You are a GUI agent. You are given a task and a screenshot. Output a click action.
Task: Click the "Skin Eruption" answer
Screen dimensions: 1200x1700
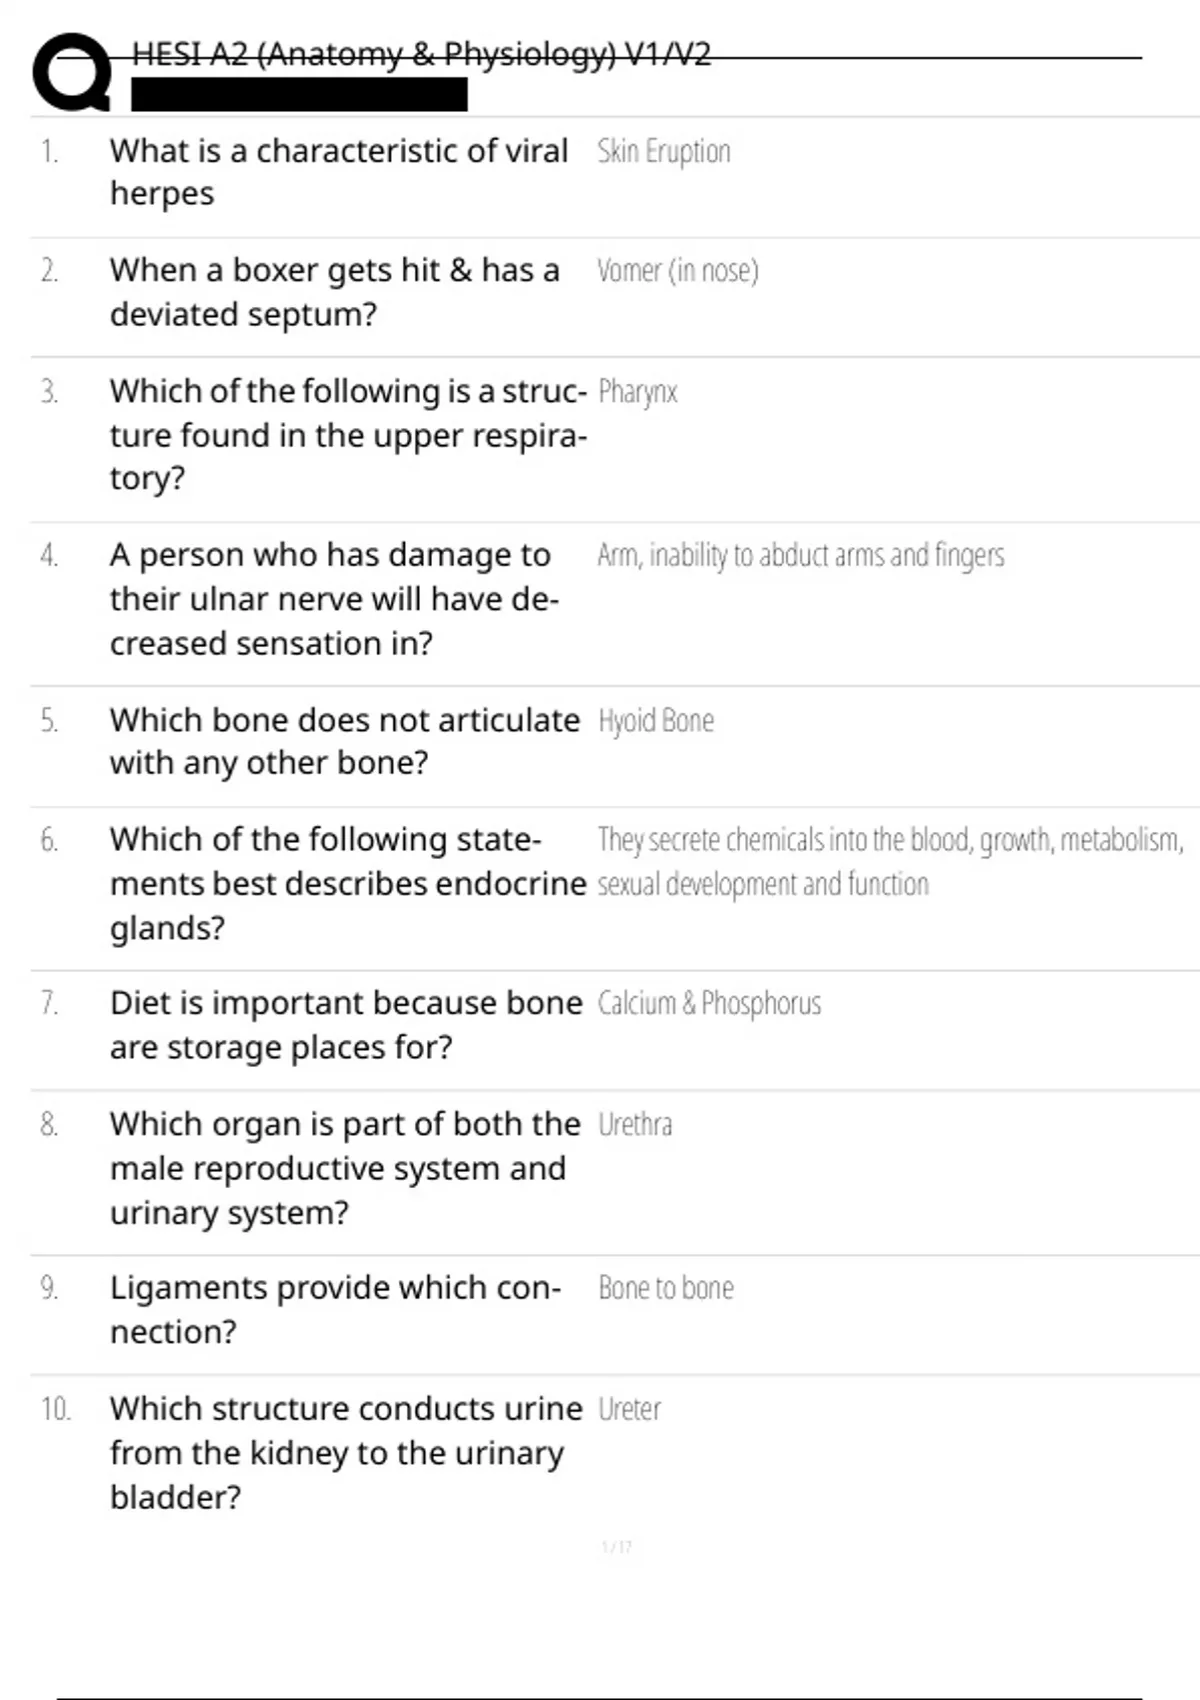664,152
